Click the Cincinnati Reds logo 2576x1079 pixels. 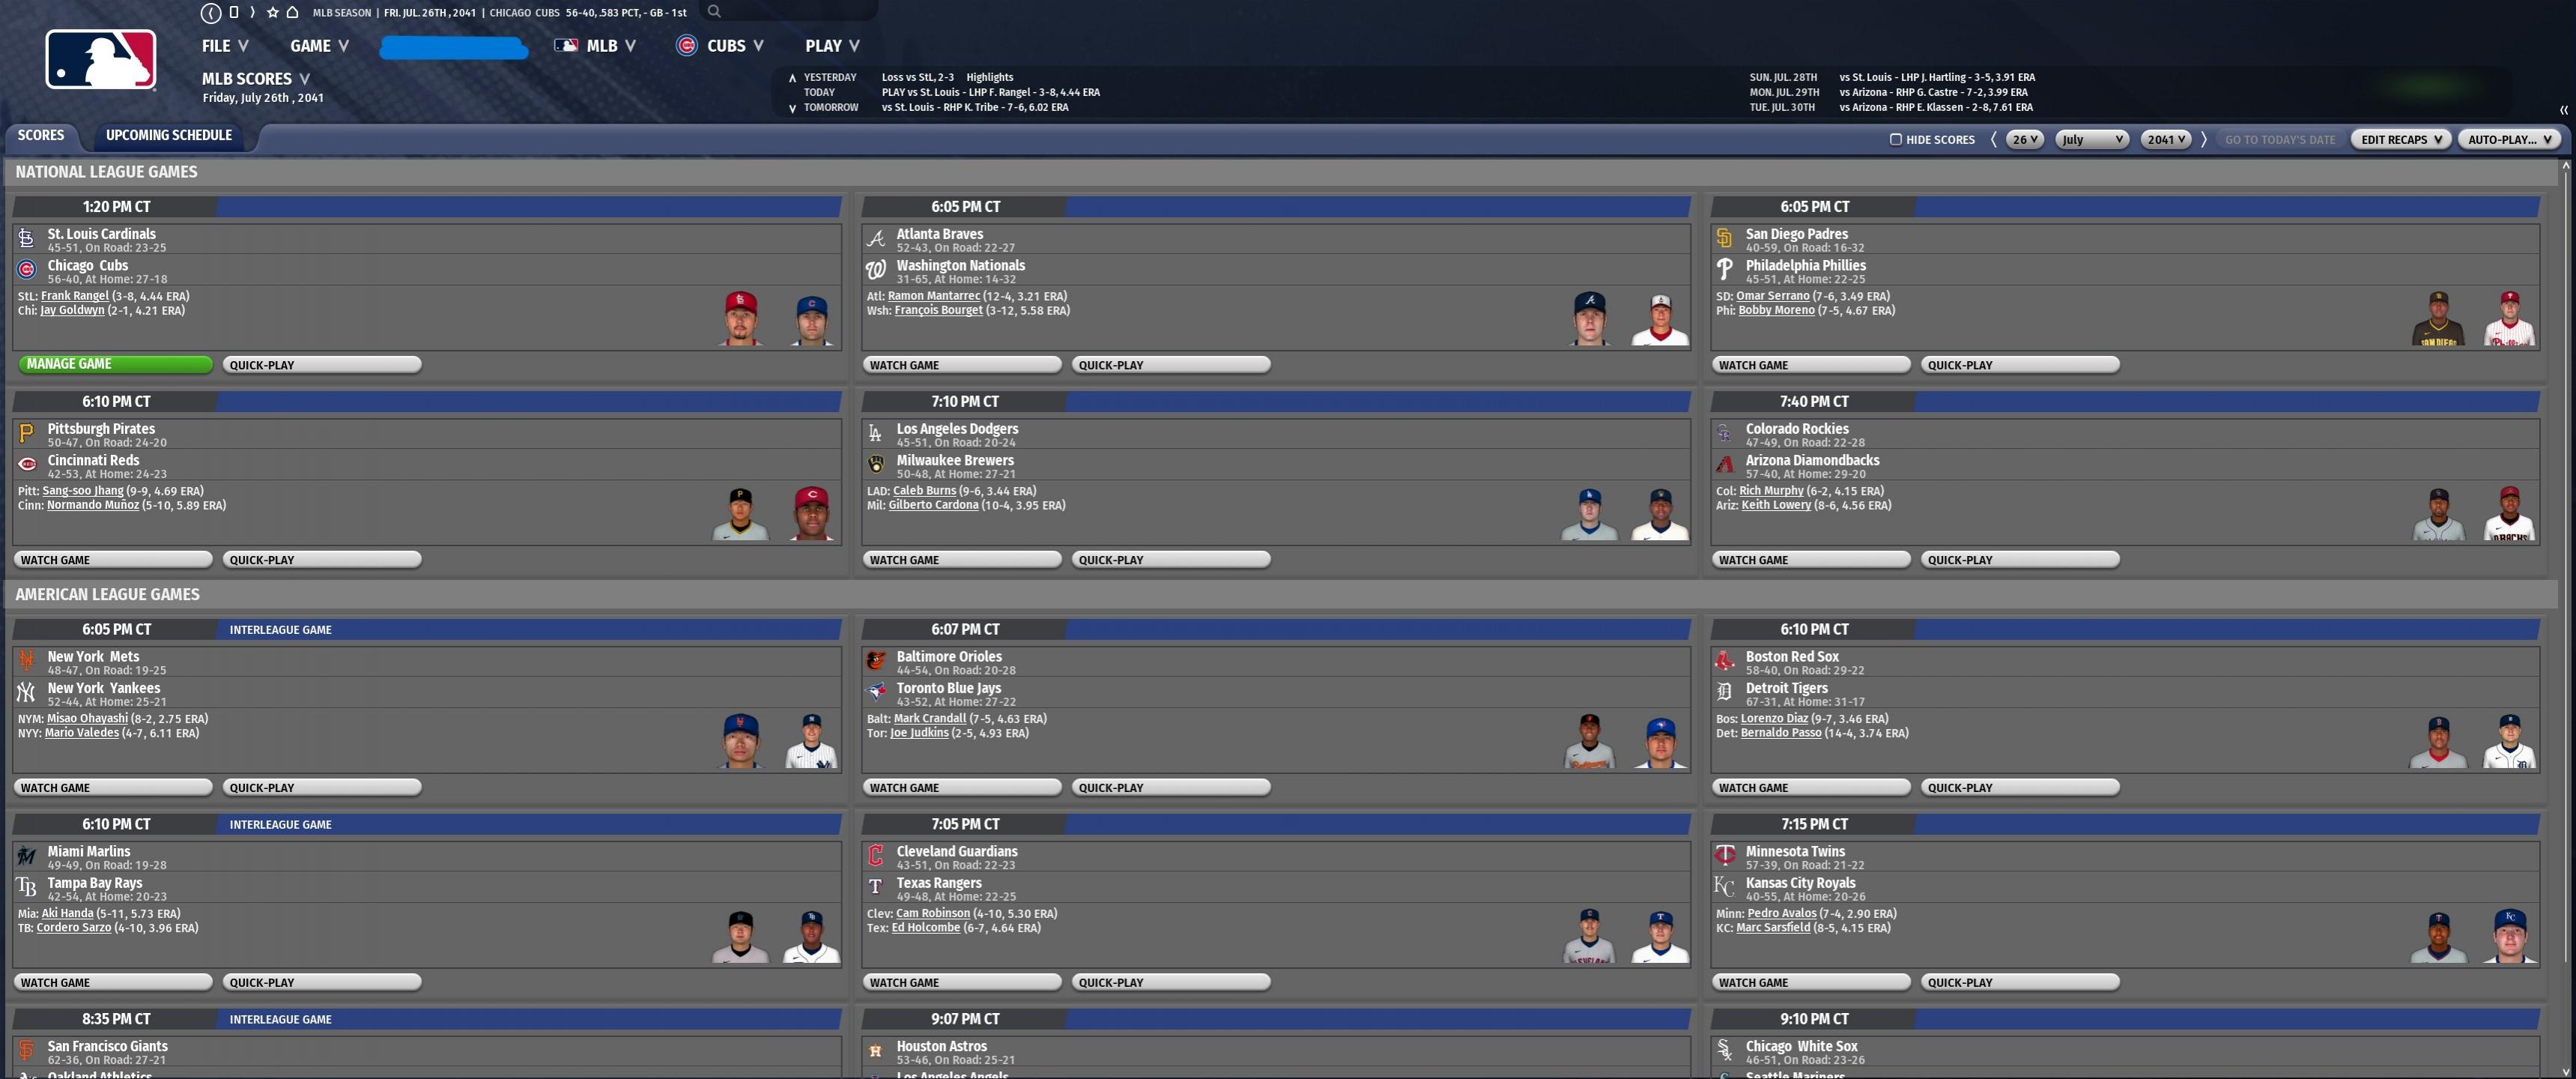pos(27,464)
